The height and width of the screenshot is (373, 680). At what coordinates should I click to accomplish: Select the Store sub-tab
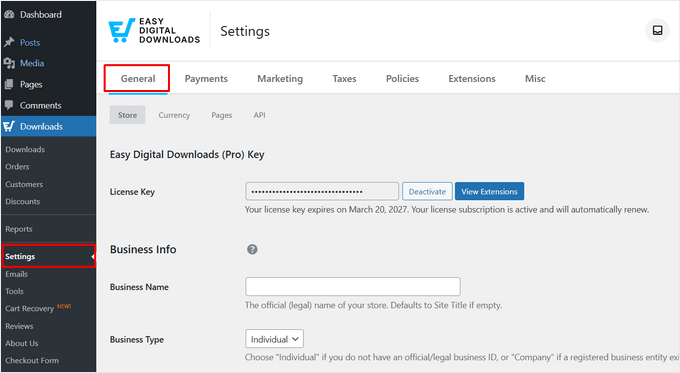click(x=128, y=115)
